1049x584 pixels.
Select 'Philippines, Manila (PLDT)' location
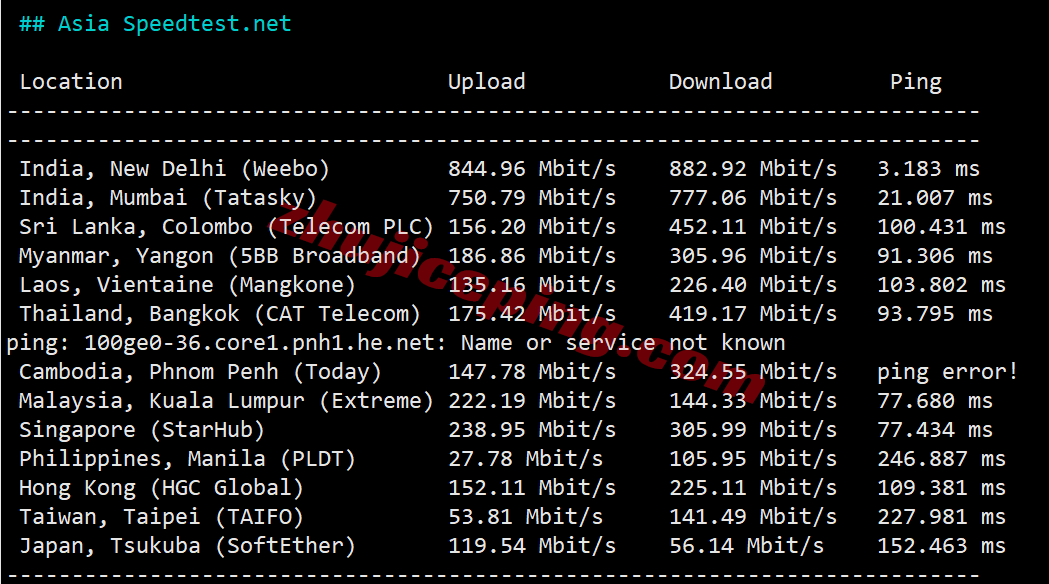(x=187, y=459)
